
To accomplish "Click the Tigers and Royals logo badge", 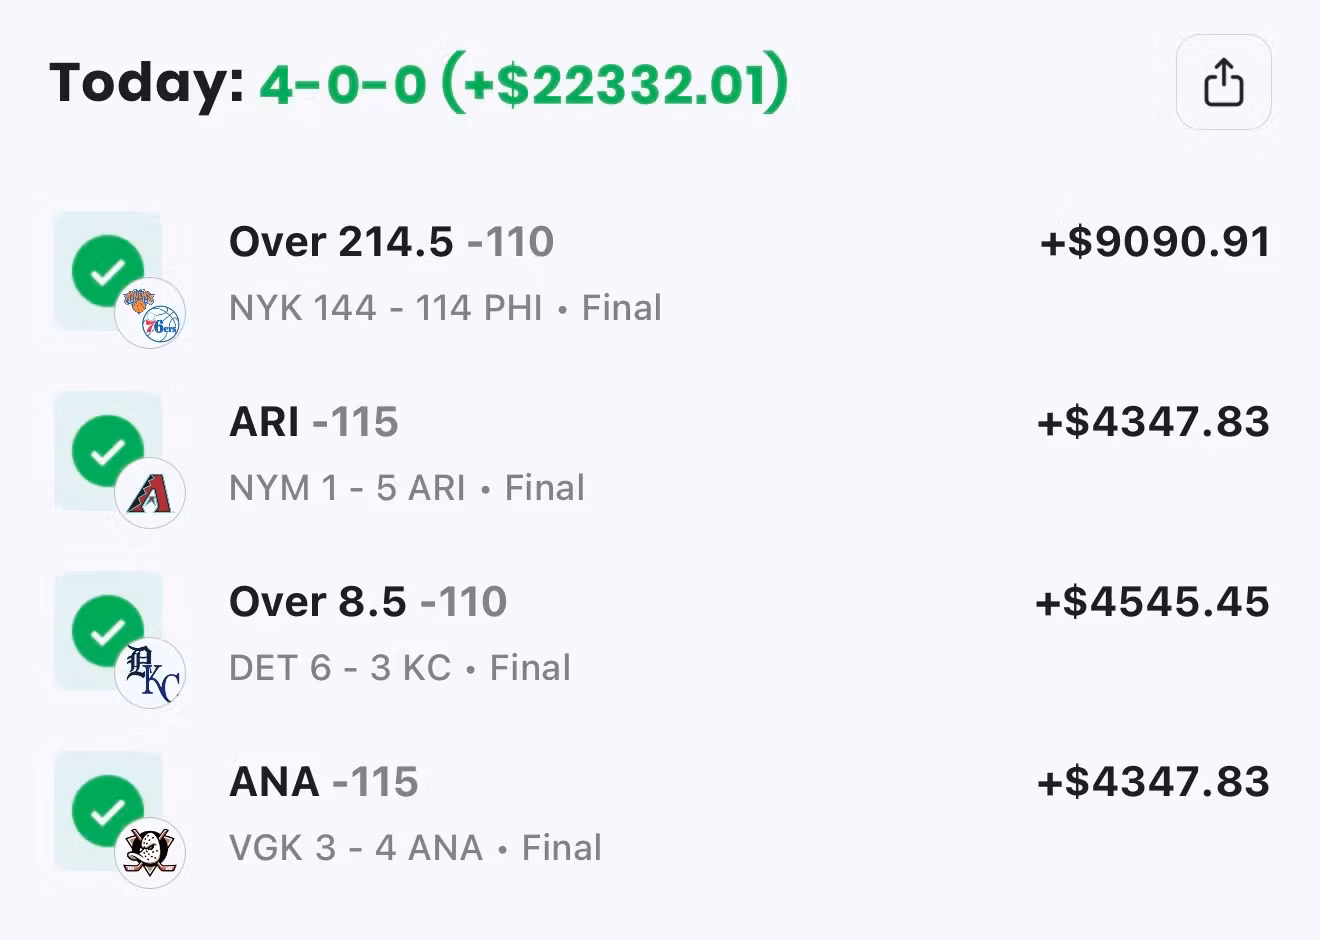I will (150, 673).
